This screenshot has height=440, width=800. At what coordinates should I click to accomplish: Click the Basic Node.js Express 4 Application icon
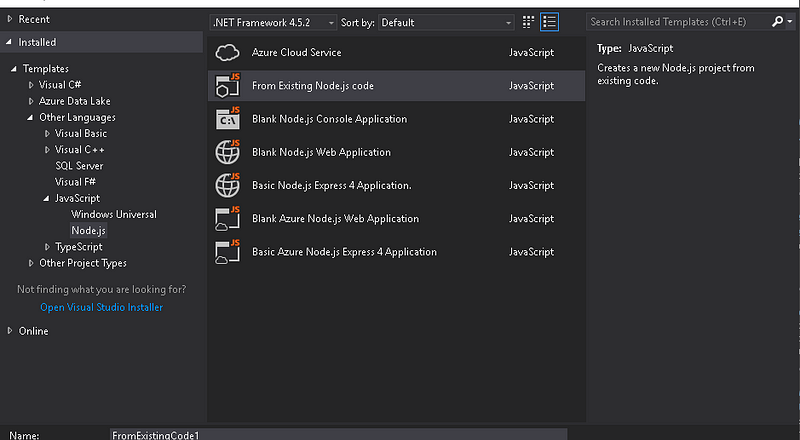228,185
